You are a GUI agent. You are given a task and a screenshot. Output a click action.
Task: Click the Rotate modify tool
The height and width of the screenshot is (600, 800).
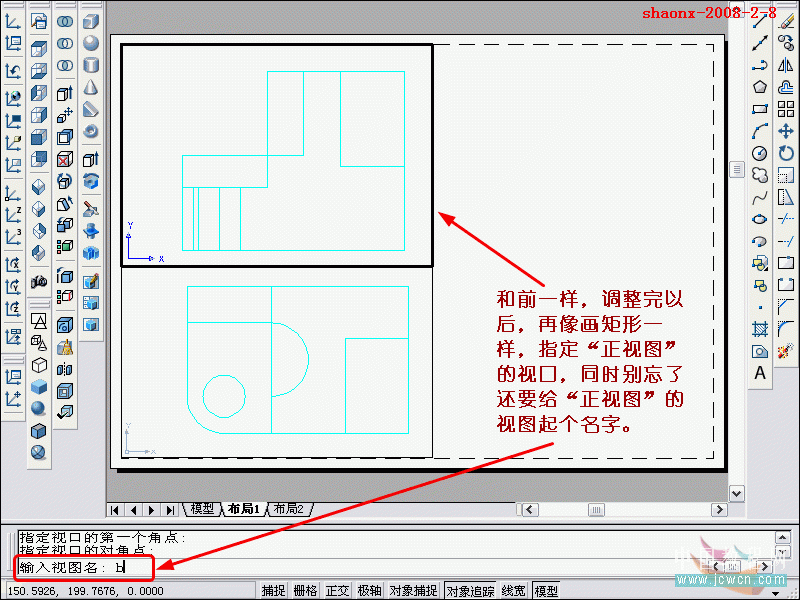[x=786, y=153]
